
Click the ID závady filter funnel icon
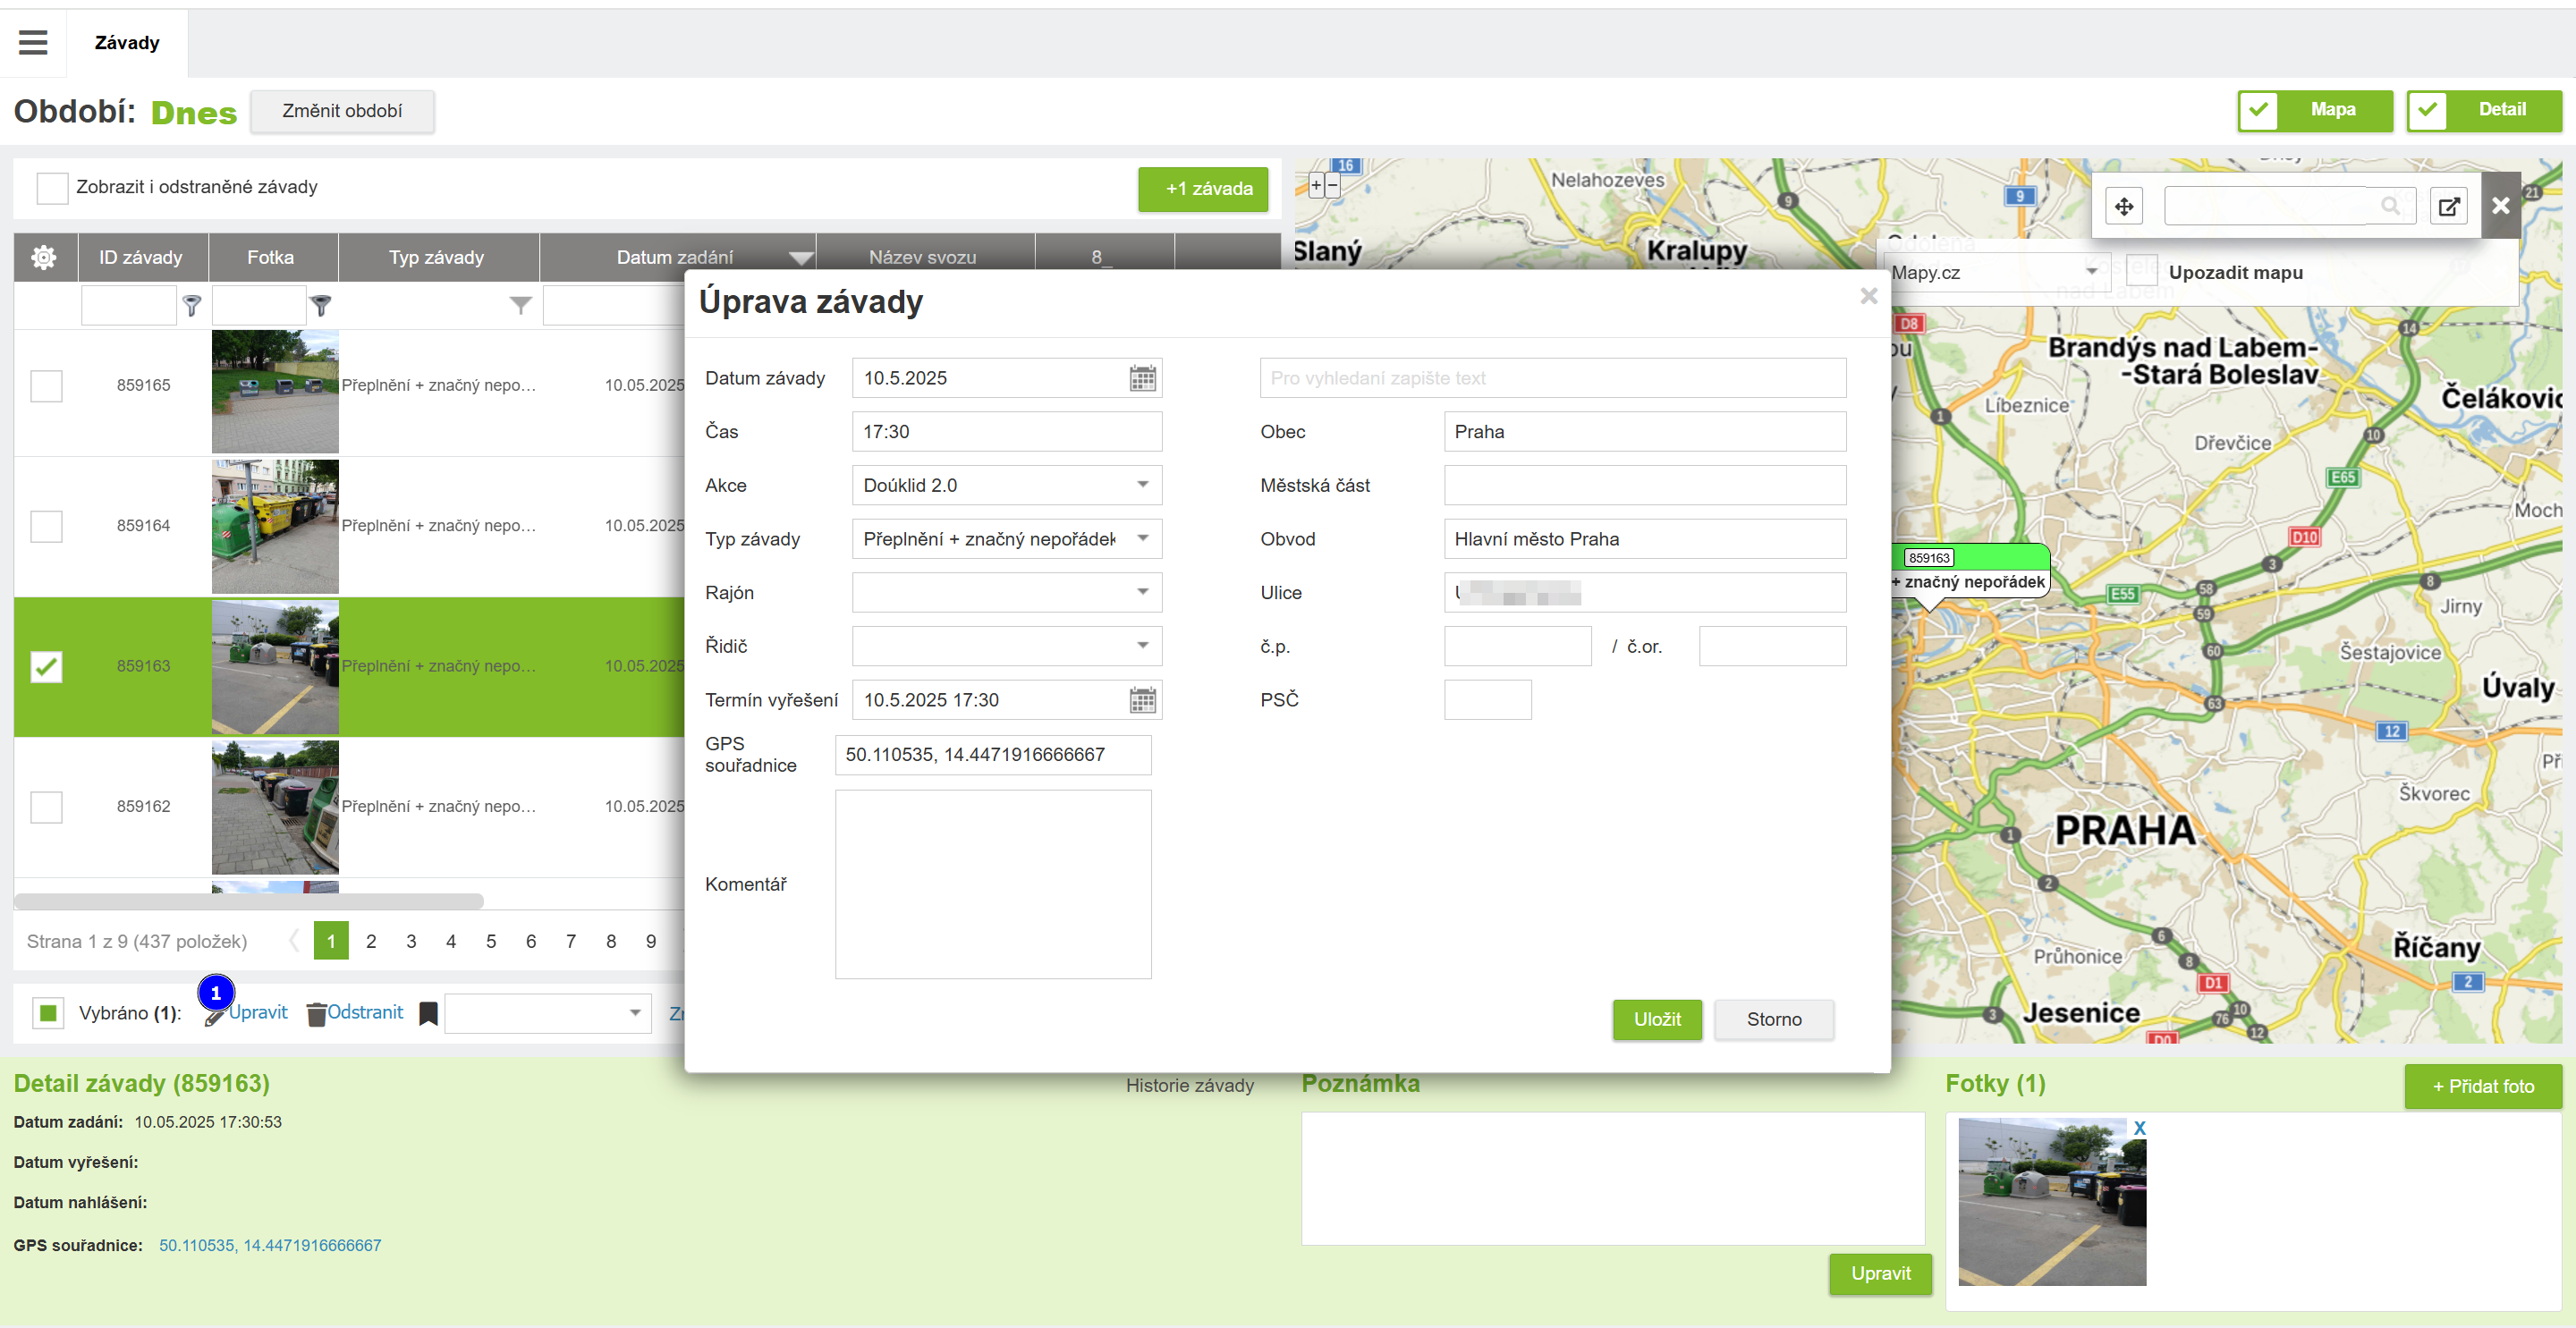[x=192, y=305]
